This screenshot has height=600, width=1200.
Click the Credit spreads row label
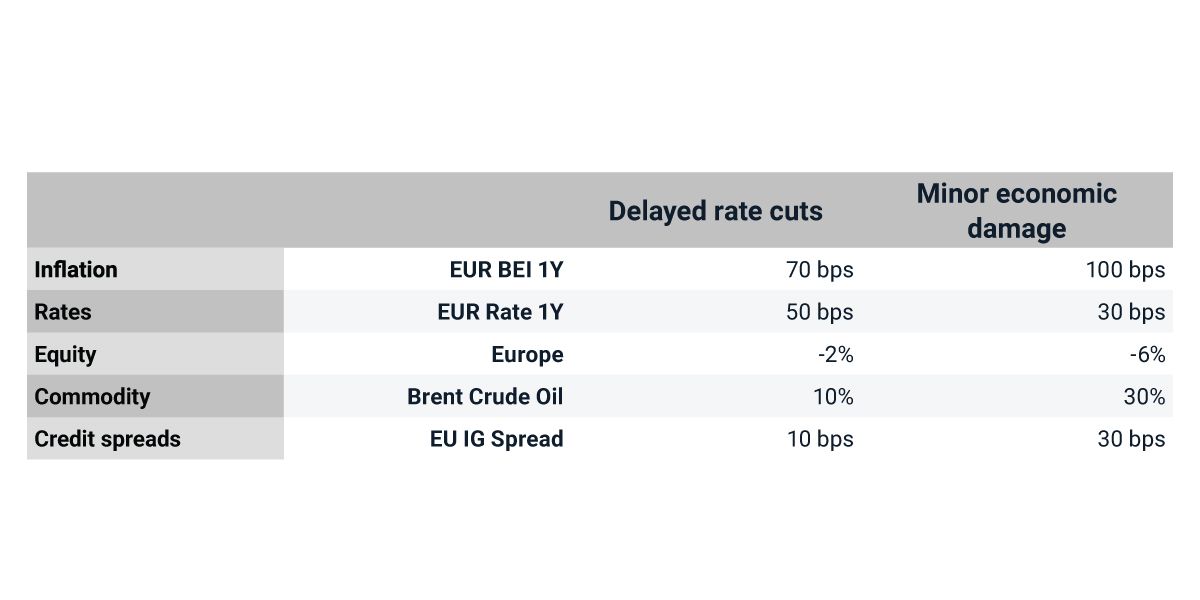coord(107,439)
